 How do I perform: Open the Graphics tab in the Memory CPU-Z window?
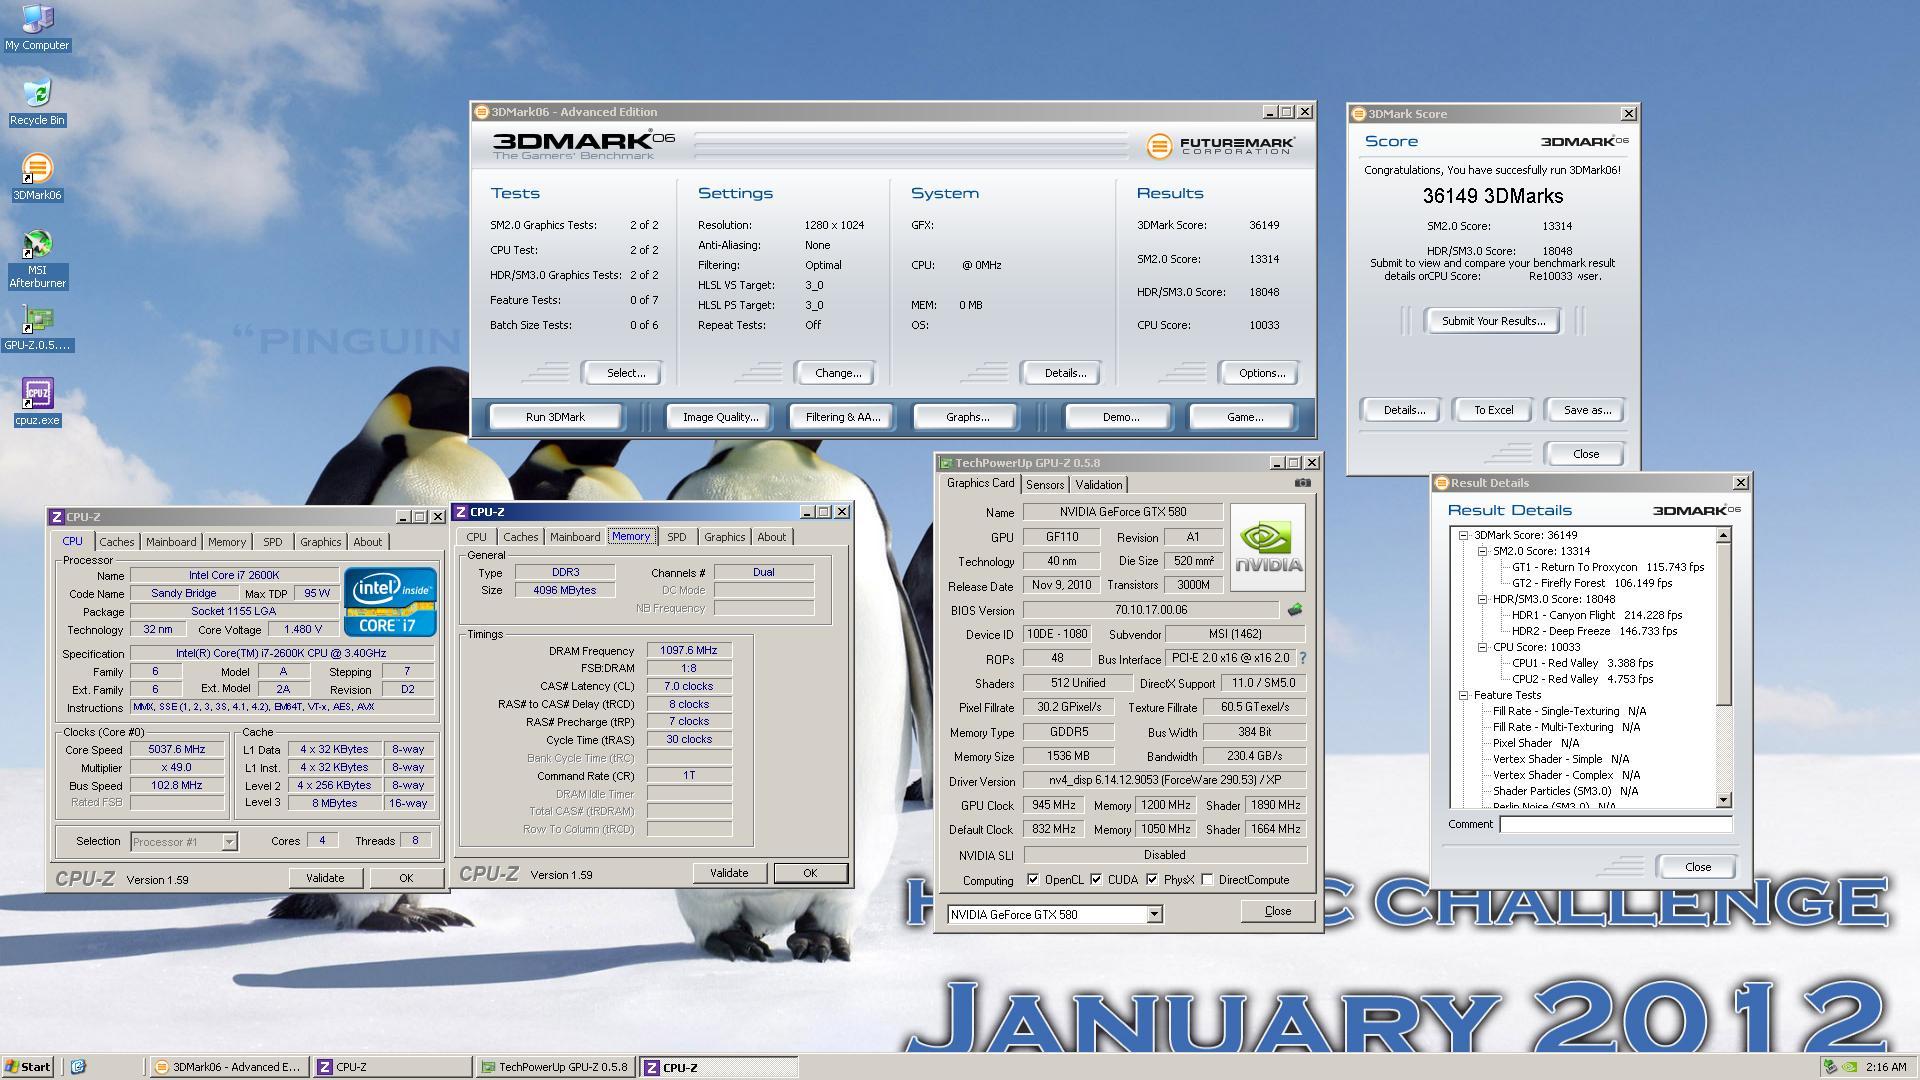click(x=724, y=537)
